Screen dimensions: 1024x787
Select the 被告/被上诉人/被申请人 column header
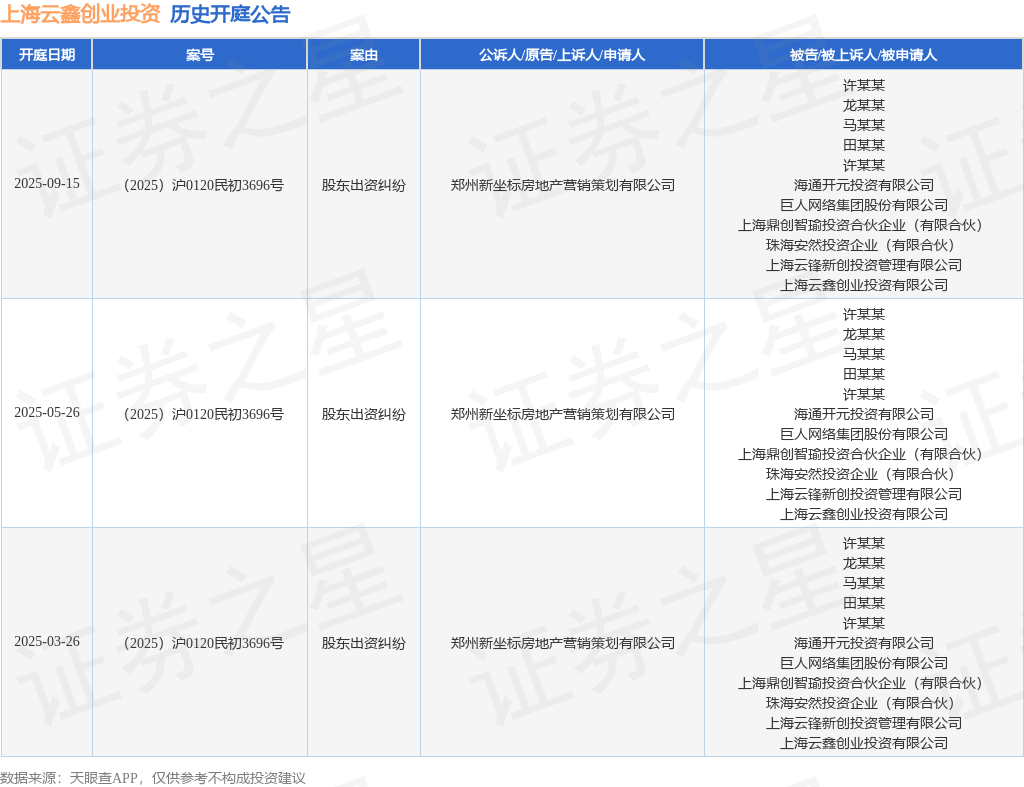[863, 55]
